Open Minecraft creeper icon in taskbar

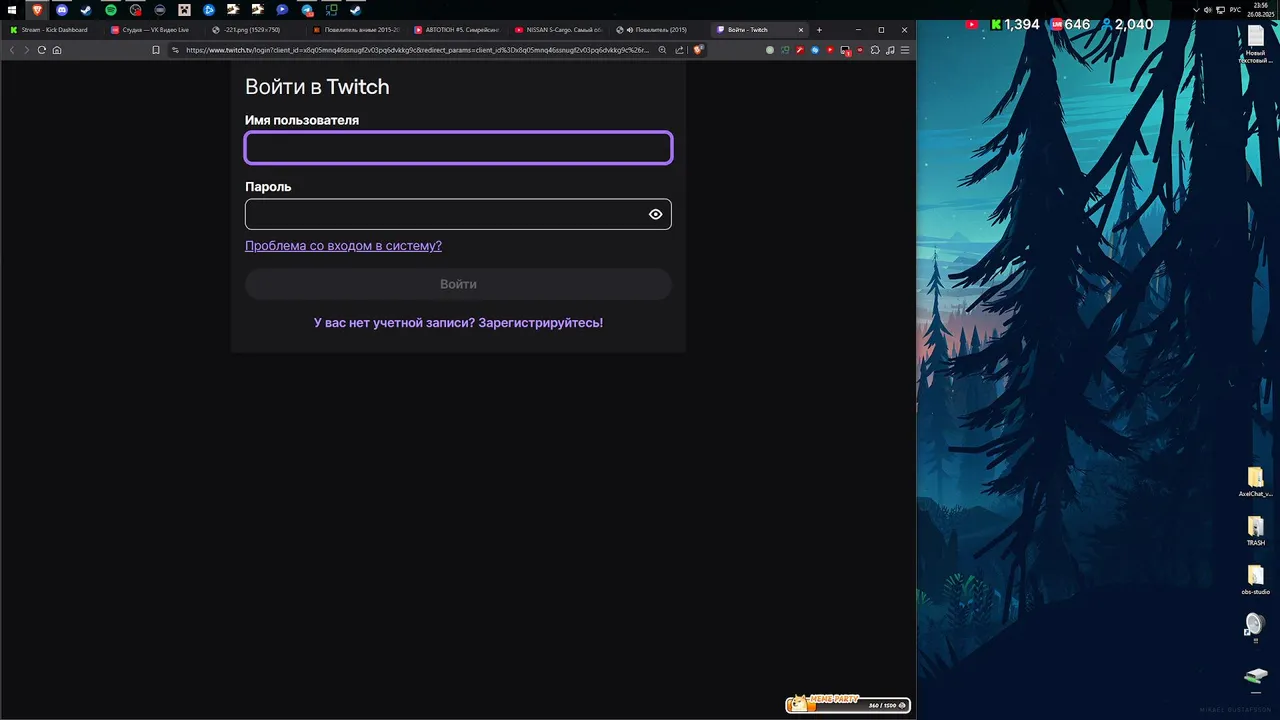[184, 10]
